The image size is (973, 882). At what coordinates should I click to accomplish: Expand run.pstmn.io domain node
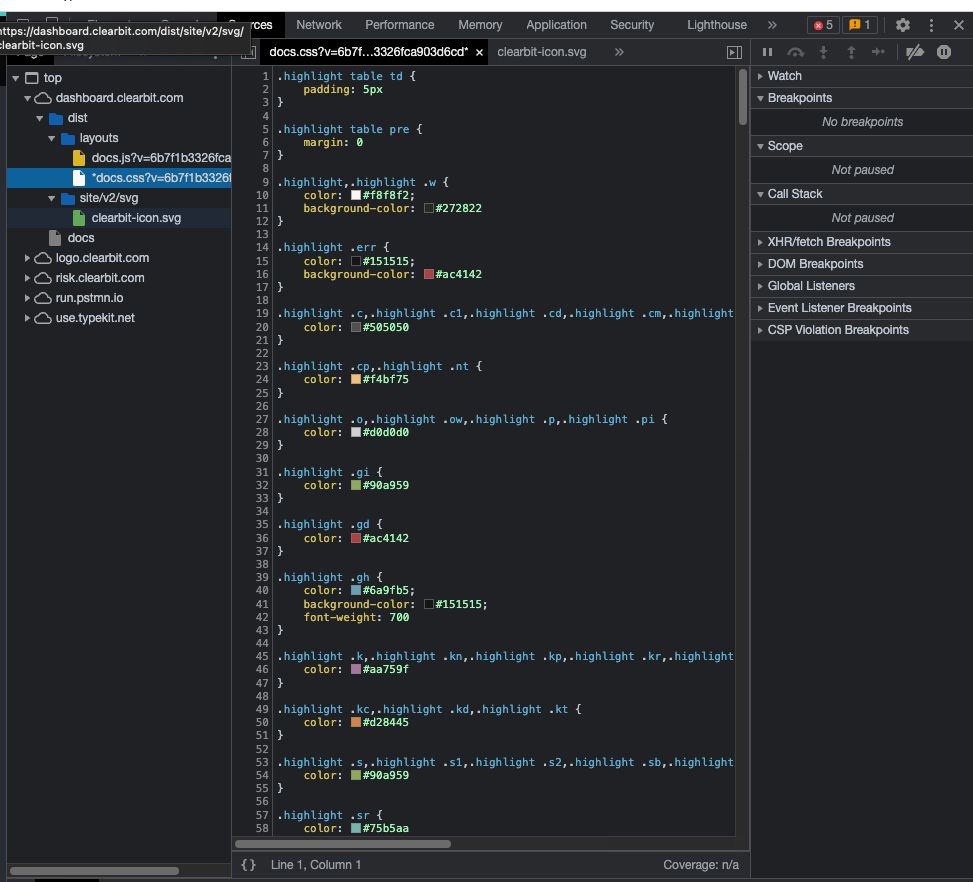point(27,298)
